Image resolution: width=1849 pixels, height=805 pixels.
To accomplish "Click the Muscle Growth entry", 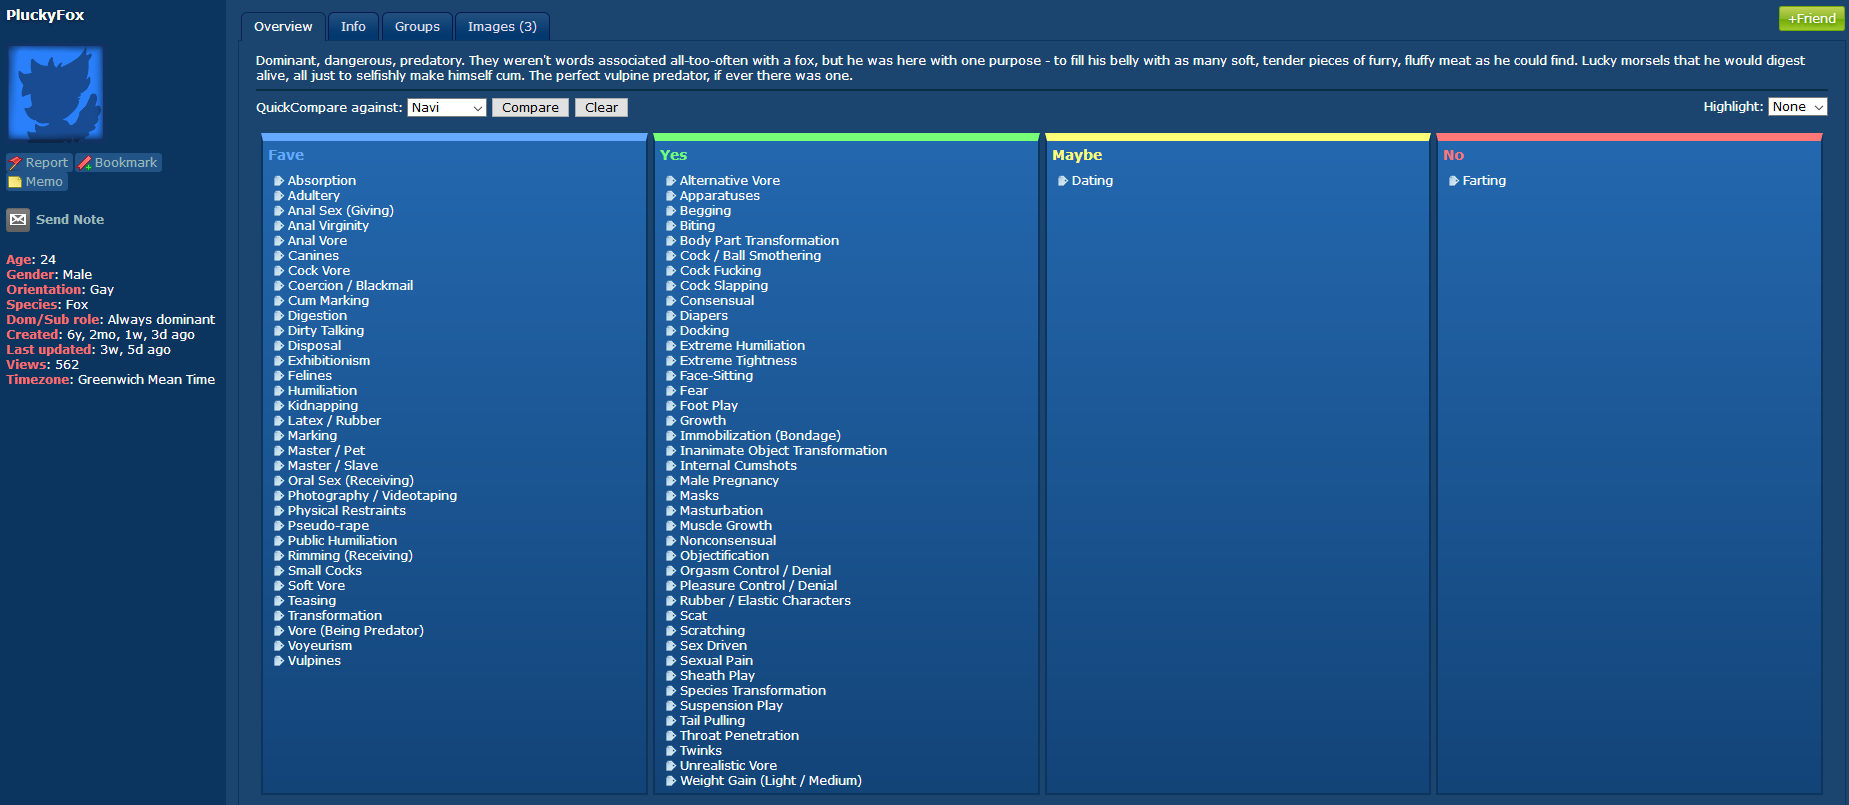I will pyautogui.click(x=726, y=526).
